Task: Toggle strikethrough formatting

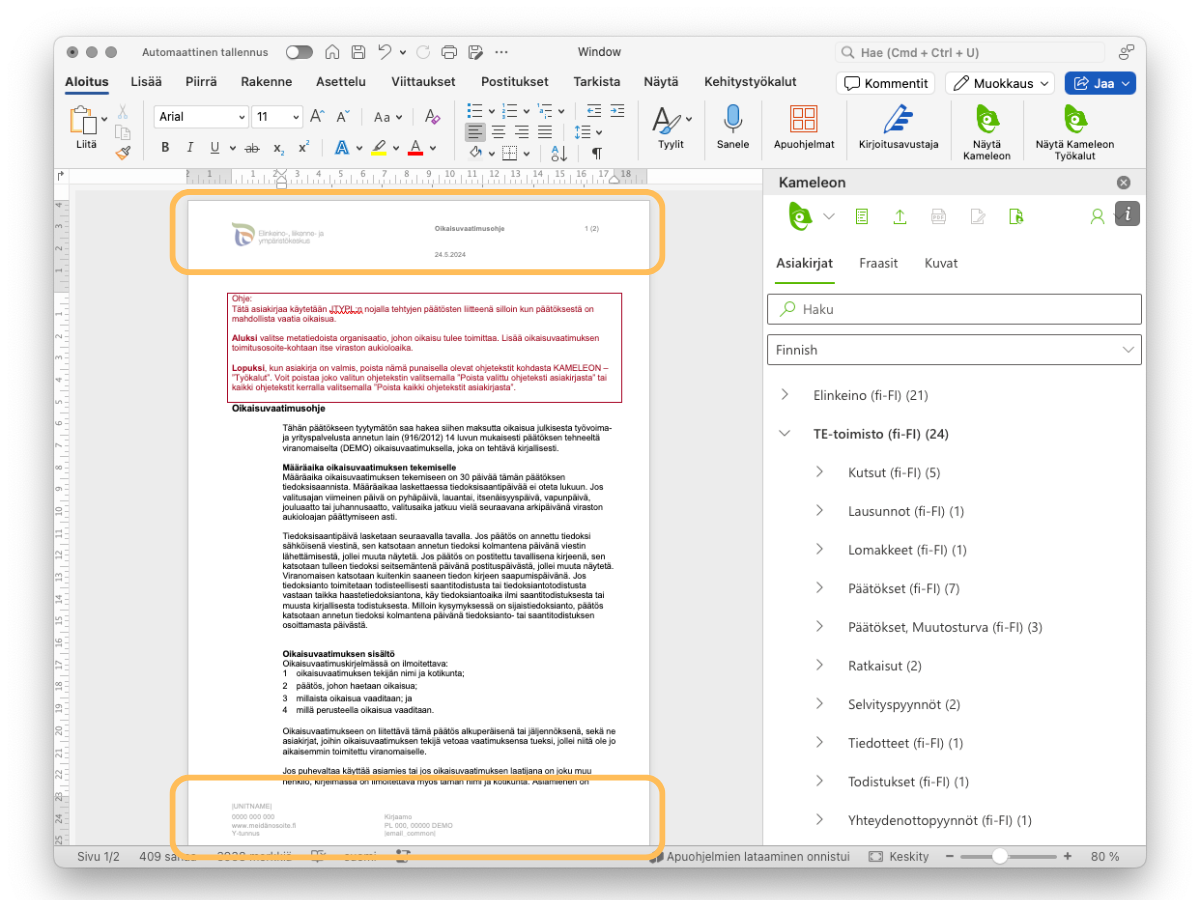Action: [x=252, y=148]
